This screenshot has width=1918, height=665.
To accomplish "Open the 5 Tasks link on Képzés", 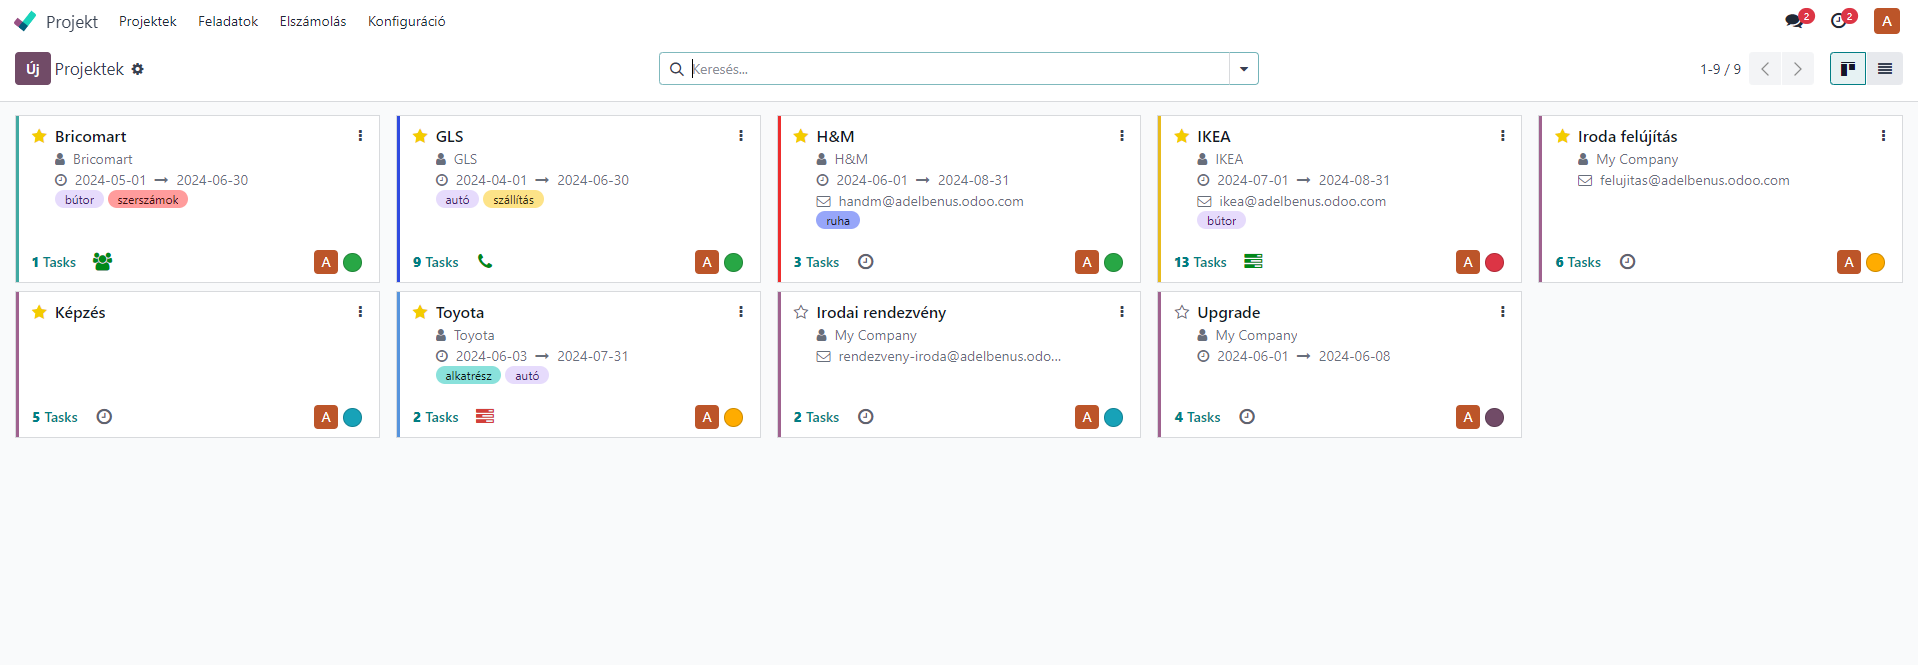I will tap(55, 417).
